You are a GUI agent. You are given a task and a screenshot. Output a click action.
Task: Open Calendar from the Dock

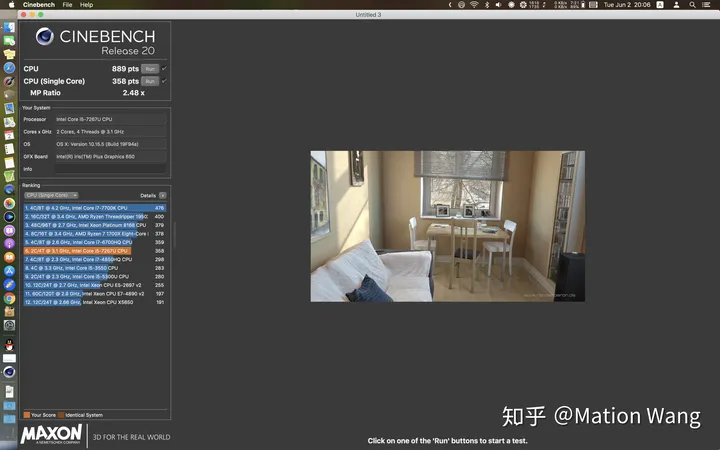click(x=9, y=135)
